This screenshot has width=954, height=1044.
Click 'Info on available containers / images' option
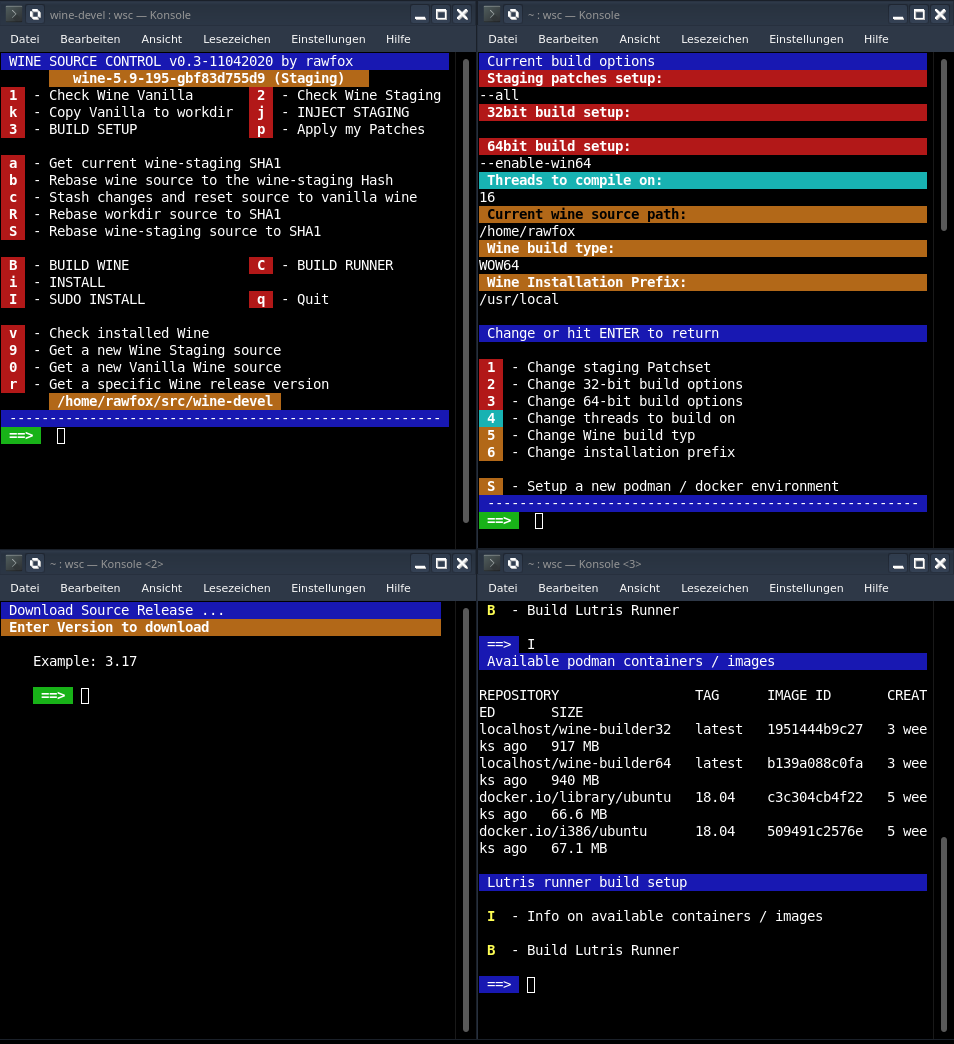[x=674, y=916]
